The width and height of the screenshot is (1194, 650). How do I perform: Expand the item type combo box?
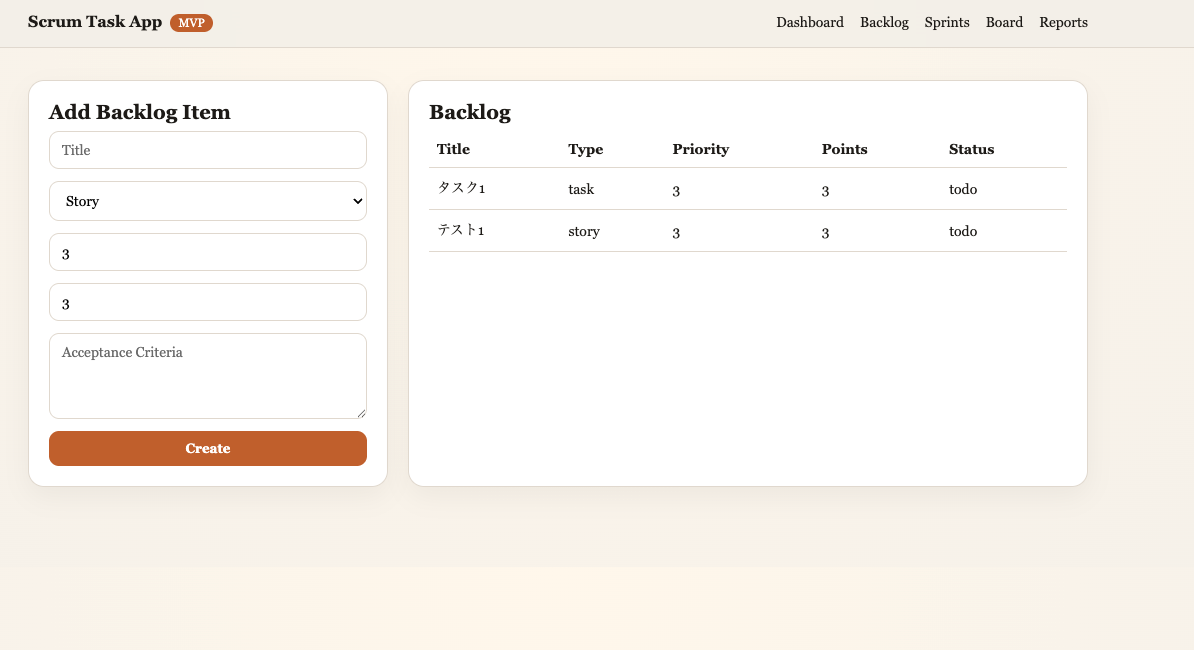(x=207, y=201)
